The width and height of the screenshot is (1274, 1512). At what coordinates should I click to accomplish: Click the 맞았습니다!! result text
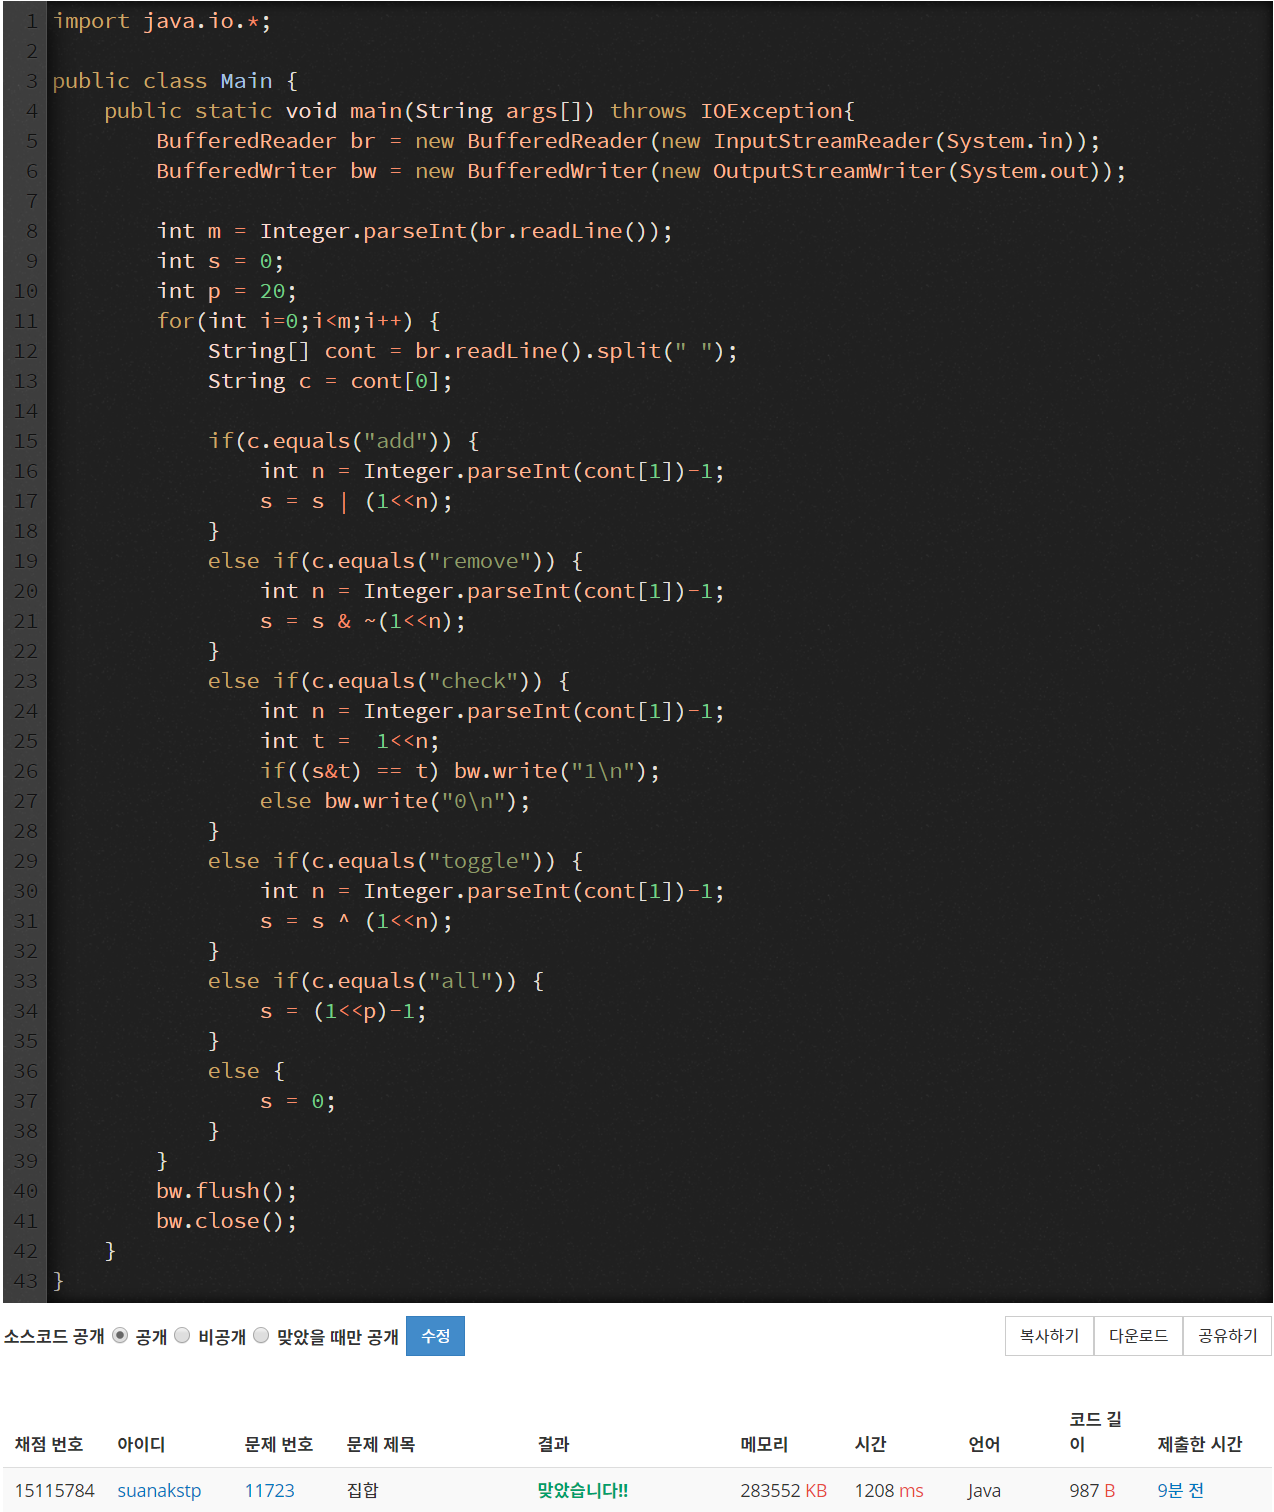point(582,1490)
